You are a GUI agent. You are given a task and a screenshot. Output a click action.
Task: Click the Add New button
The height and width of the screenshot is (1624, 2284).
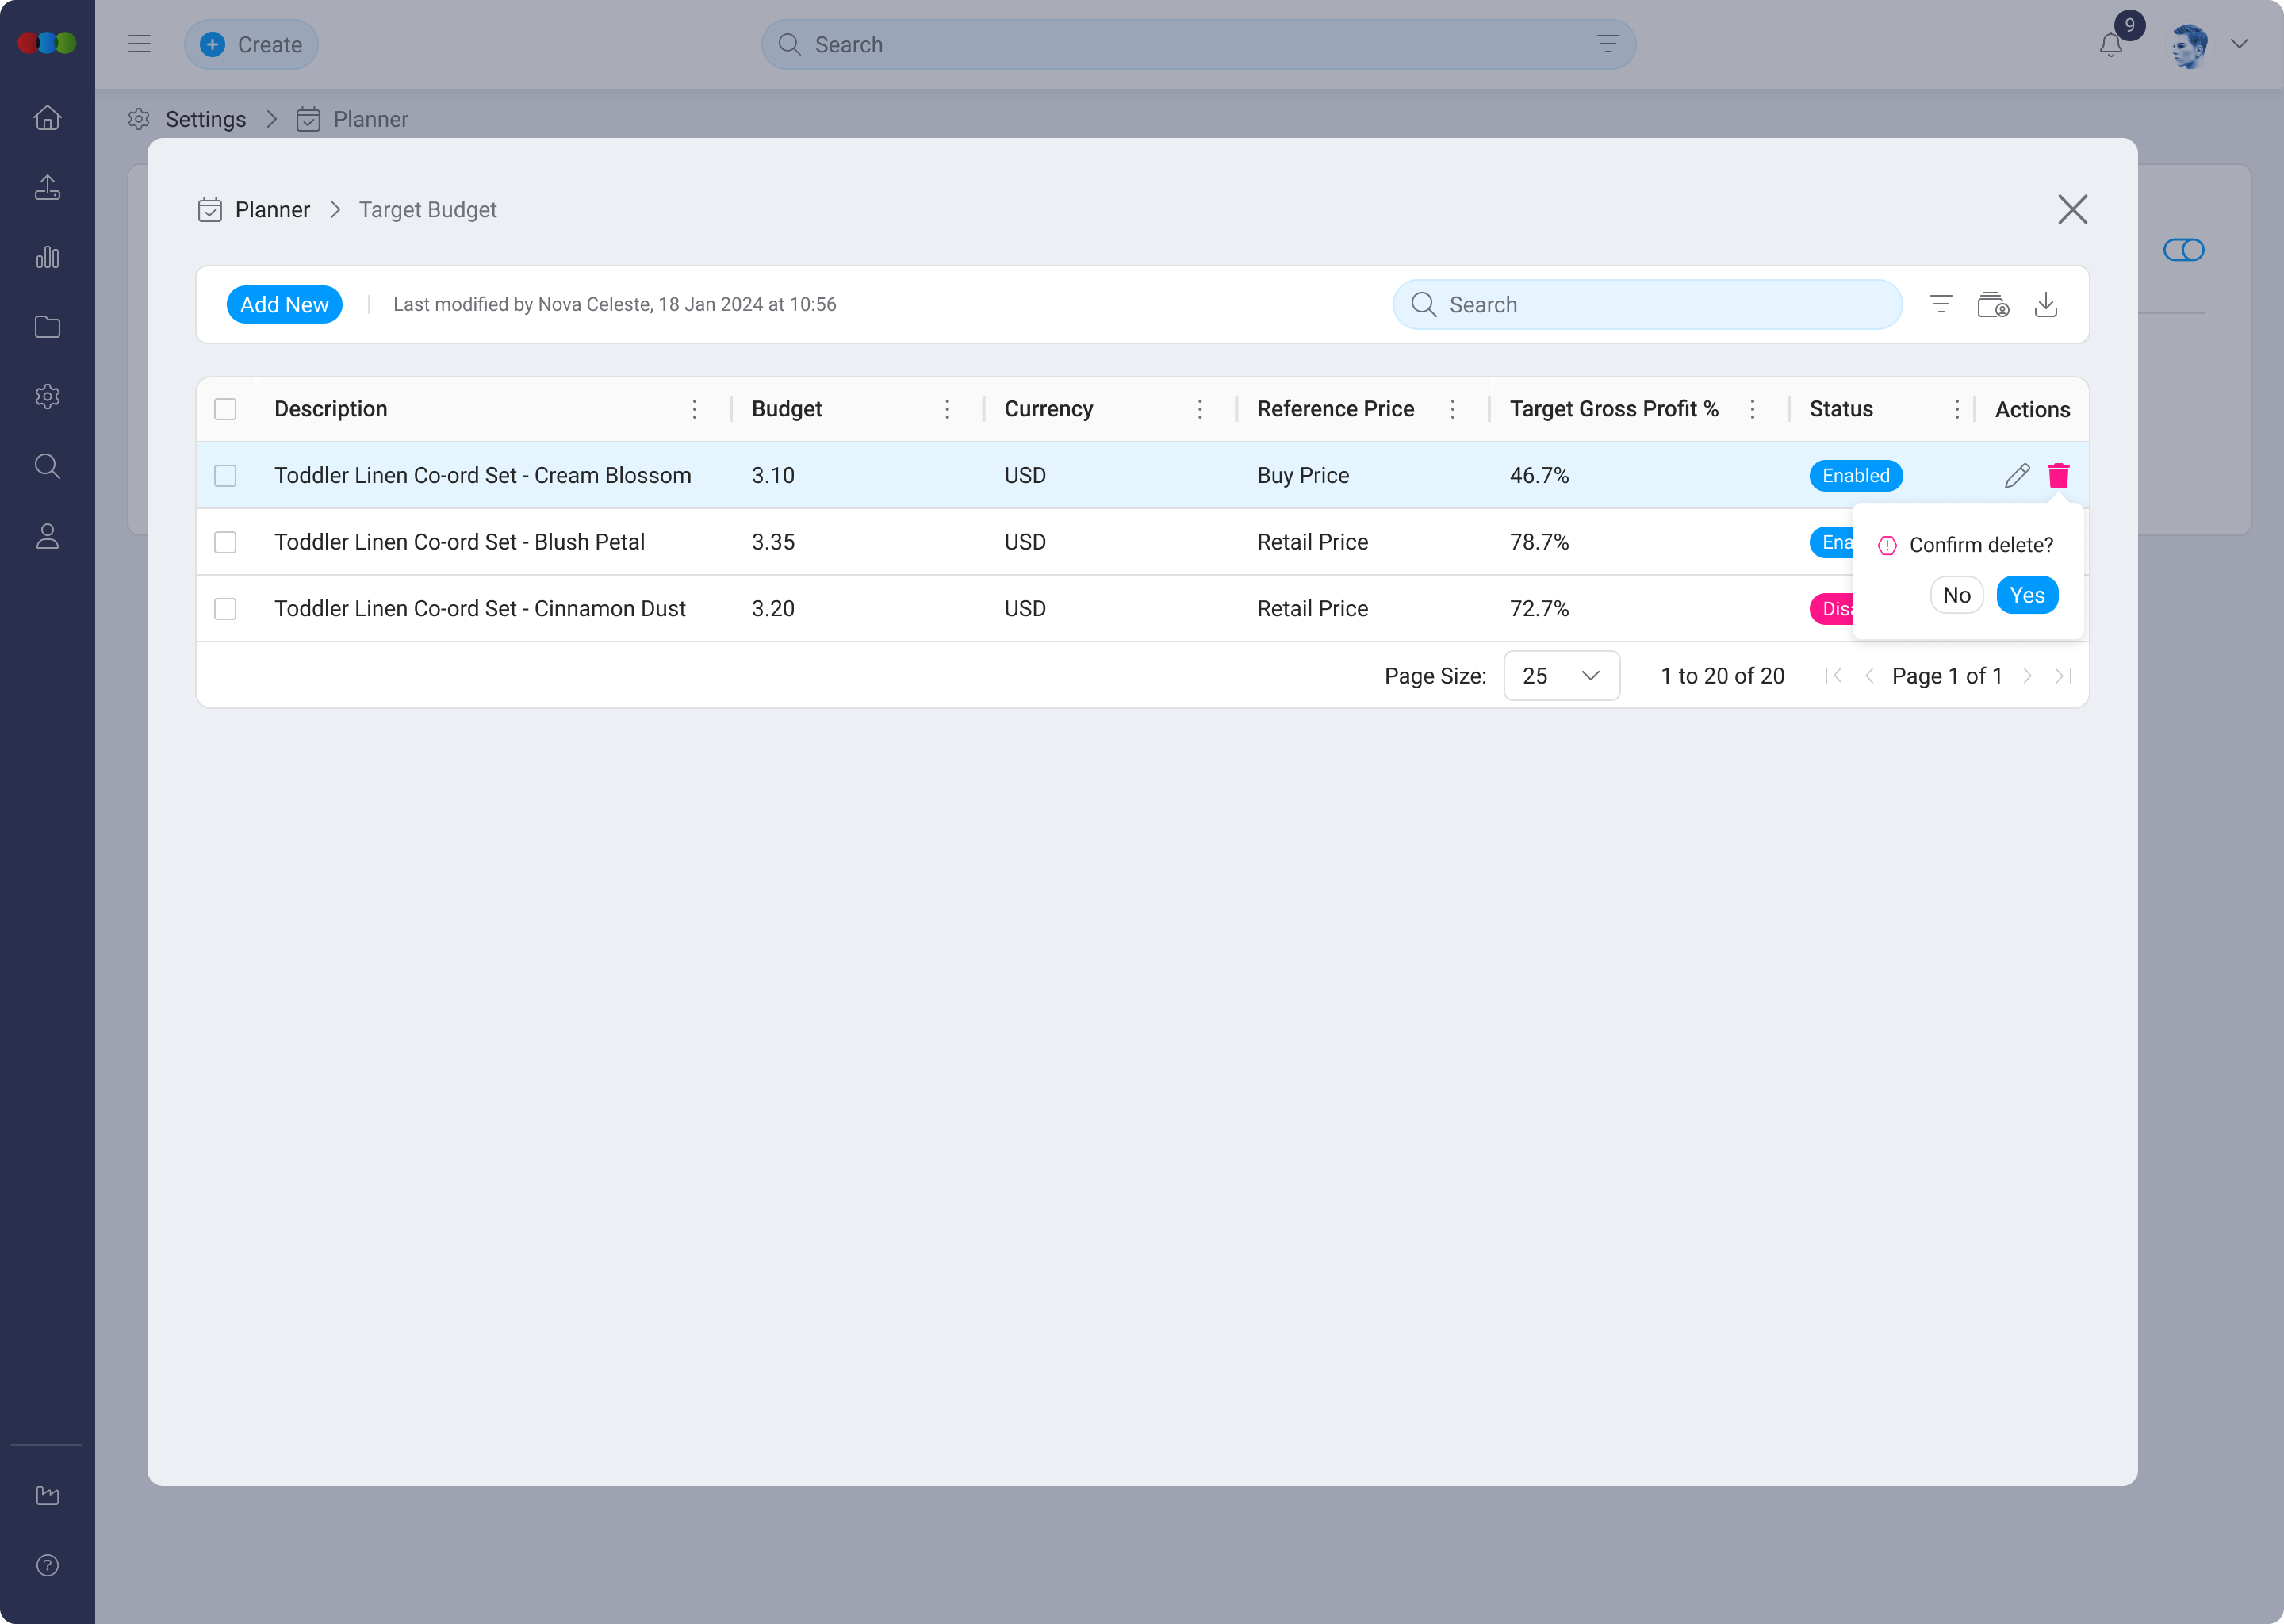tap(284, 304)
